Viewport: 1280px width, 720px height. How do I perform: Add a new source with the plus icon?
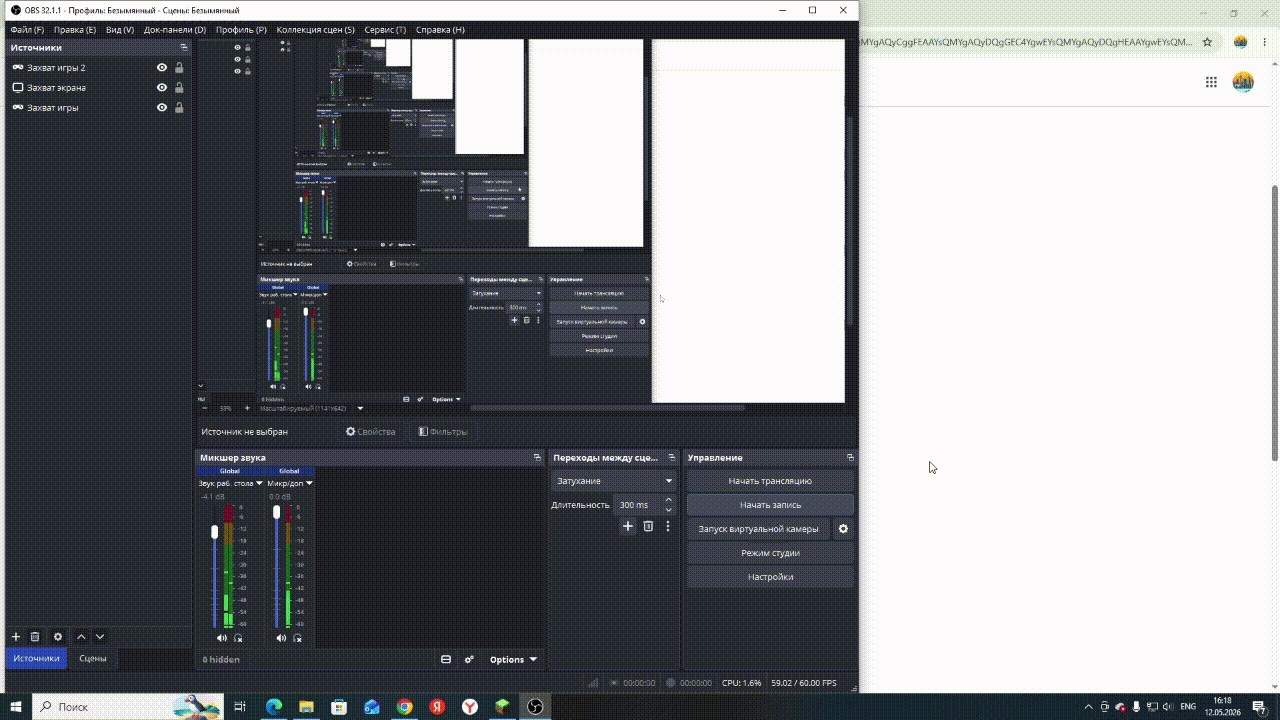pos(15,637)
